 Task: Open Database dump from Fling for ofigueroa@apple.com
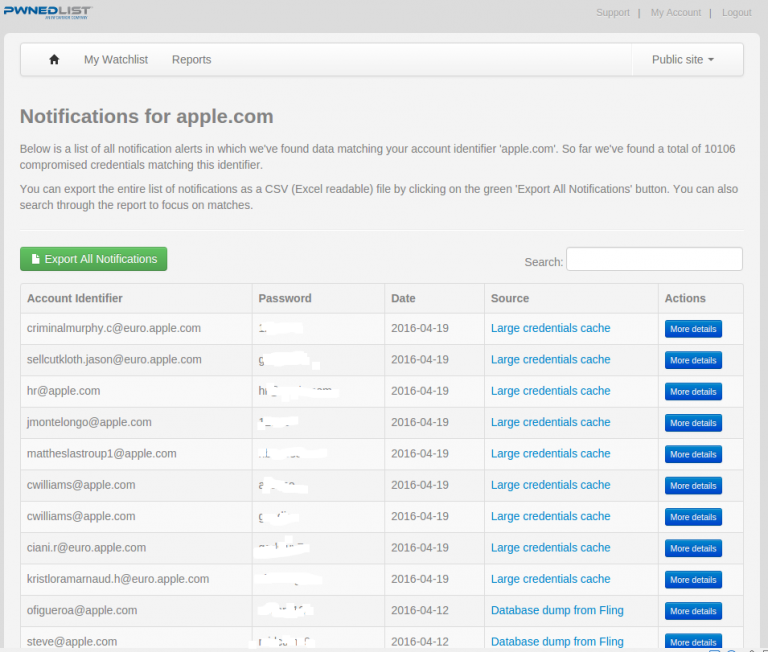(x=557, y=610)
